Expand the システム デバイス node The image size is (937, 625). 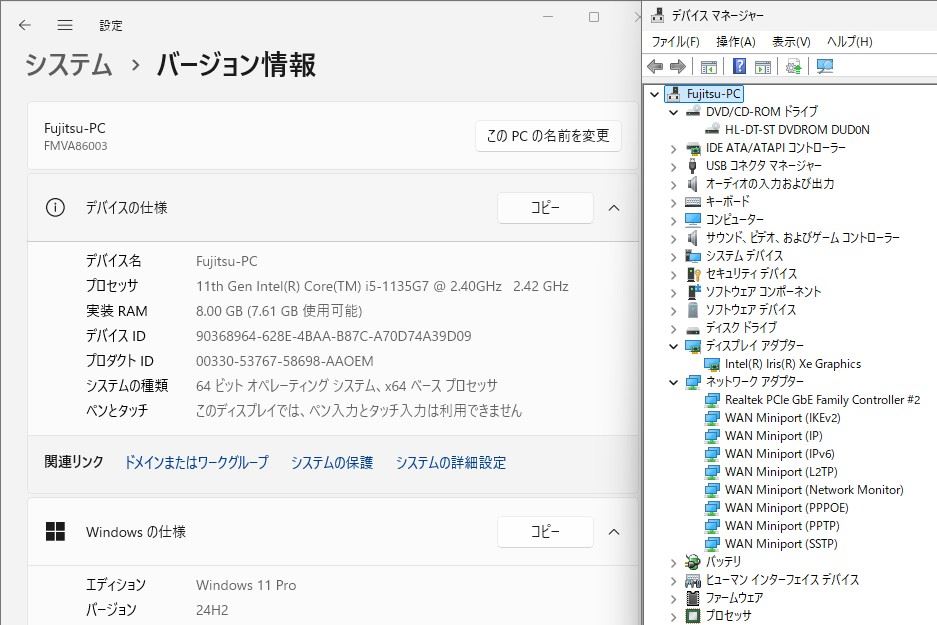point(673,257)
